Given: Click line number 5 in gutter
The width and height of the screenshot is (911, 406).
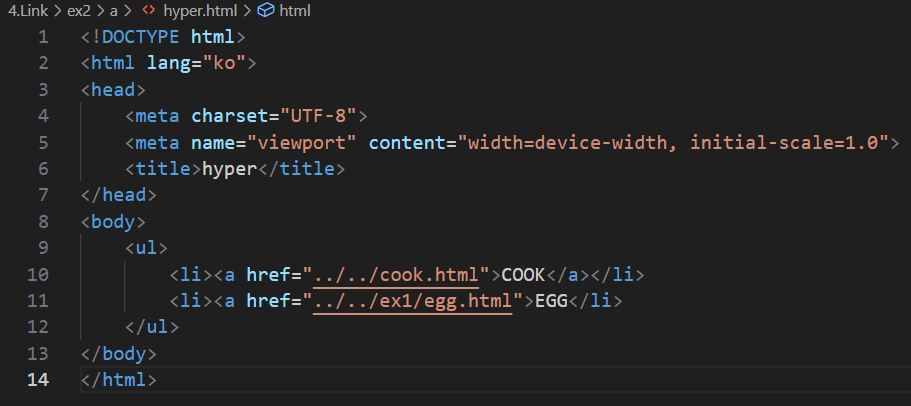Looking at the screenshot, I should [x=44, y=142].
